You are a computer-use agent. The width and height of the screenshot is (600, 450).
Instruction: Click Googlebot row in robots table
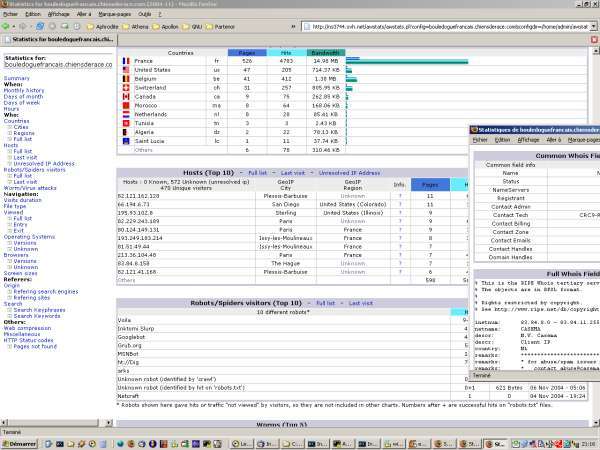(283, 337)
